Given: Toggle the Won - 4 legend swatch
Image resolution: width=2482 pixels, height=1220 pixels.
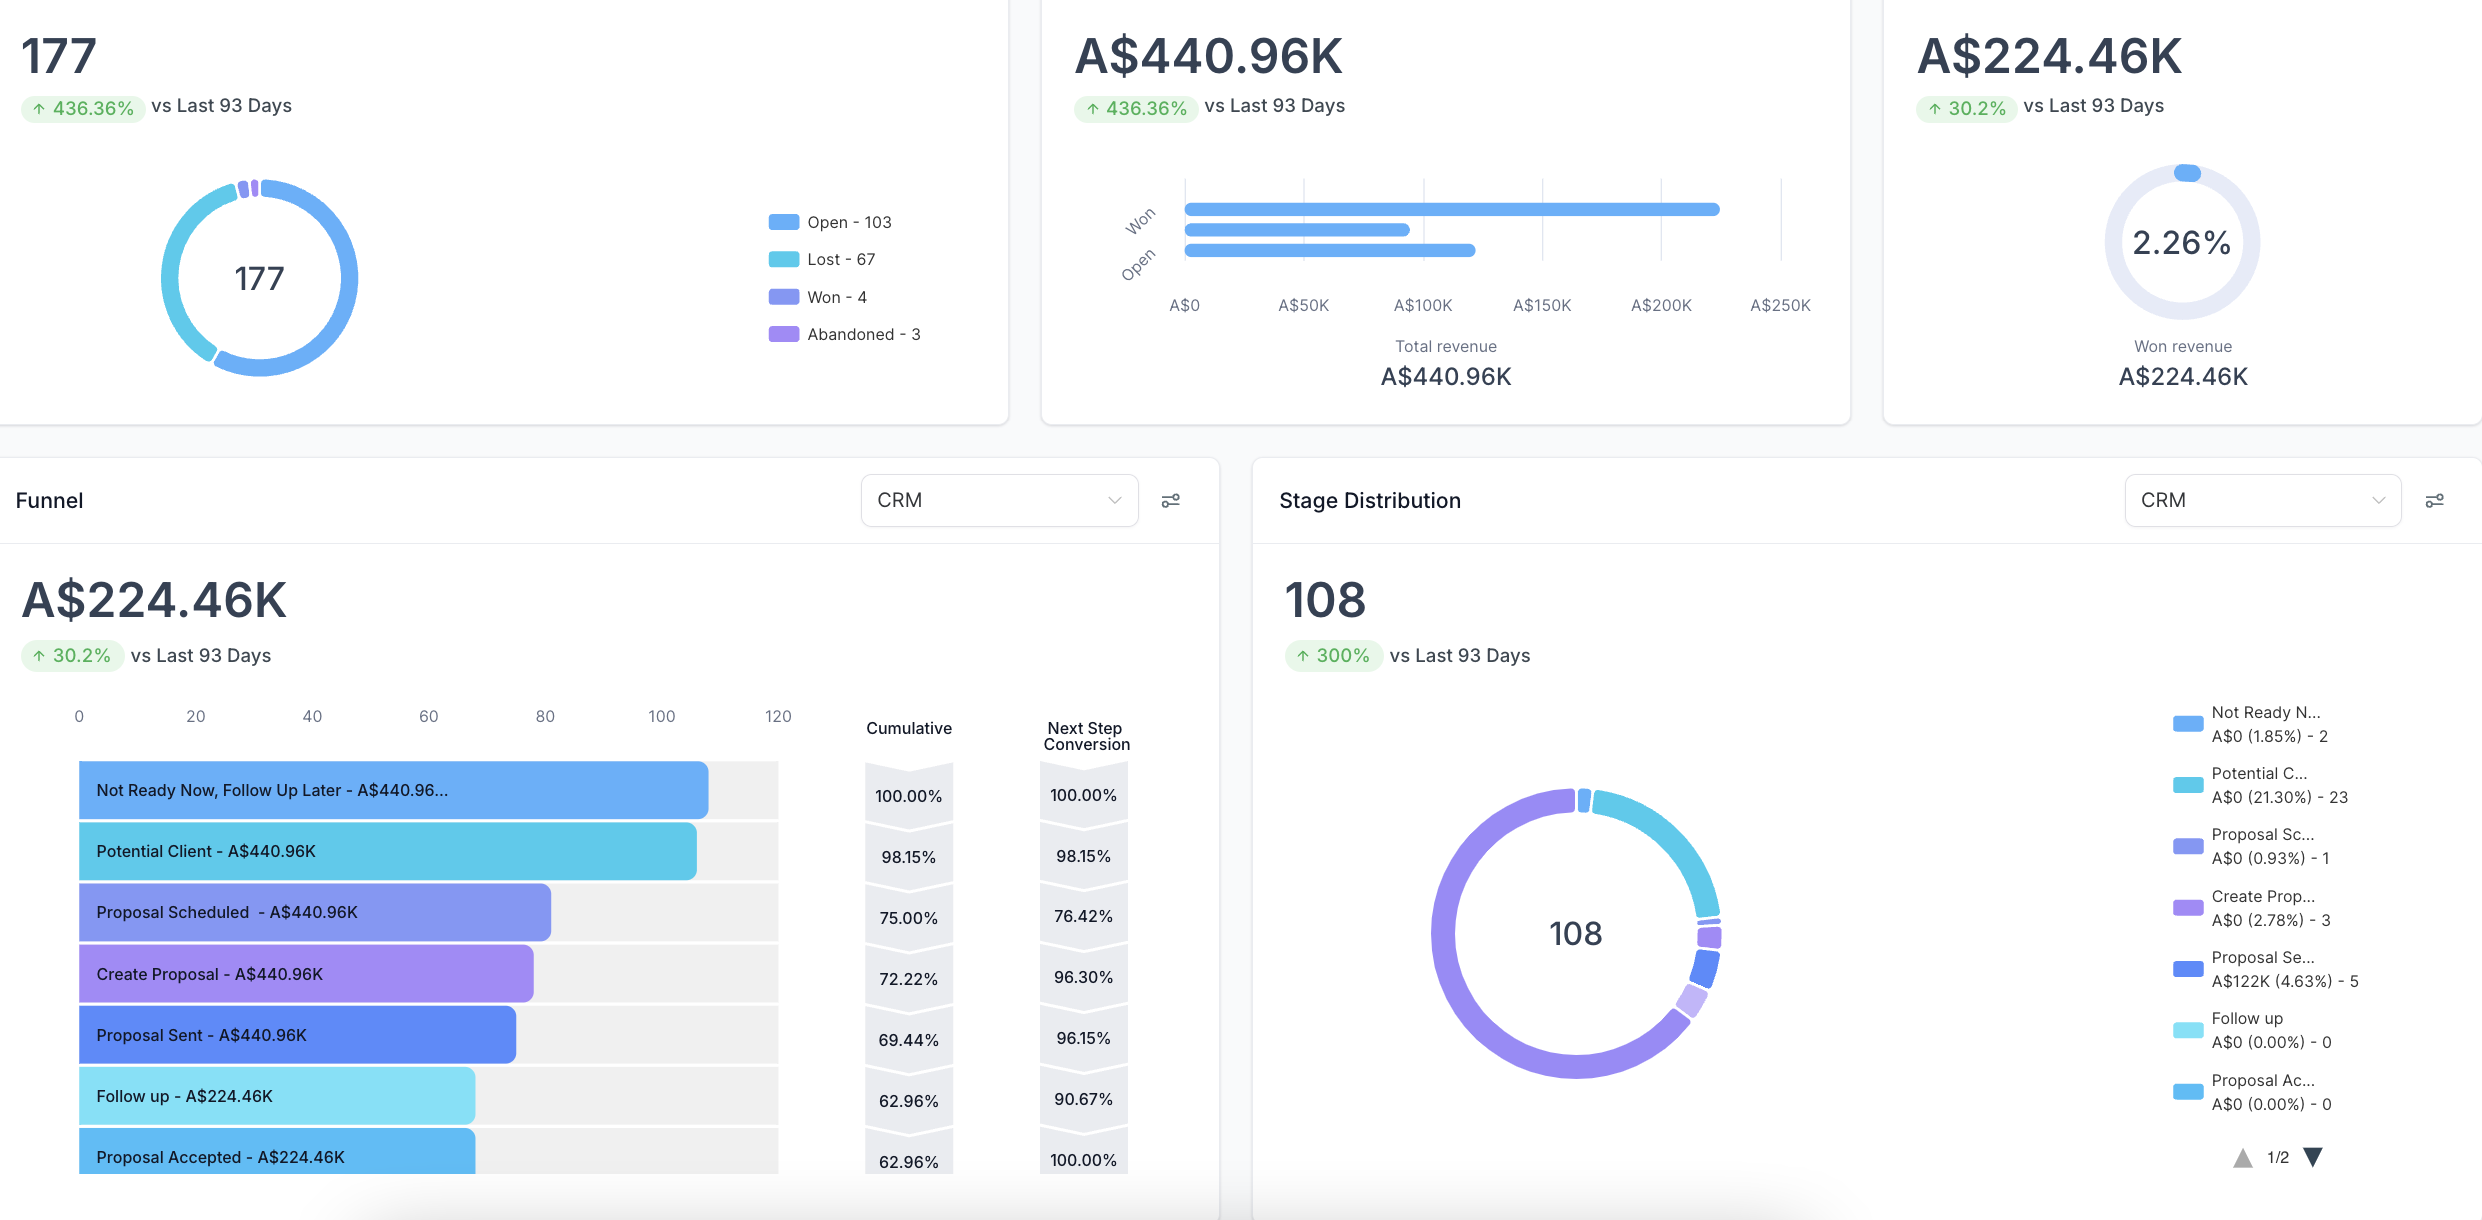Looking at the screenshot, I should click(x=784, y=297).
